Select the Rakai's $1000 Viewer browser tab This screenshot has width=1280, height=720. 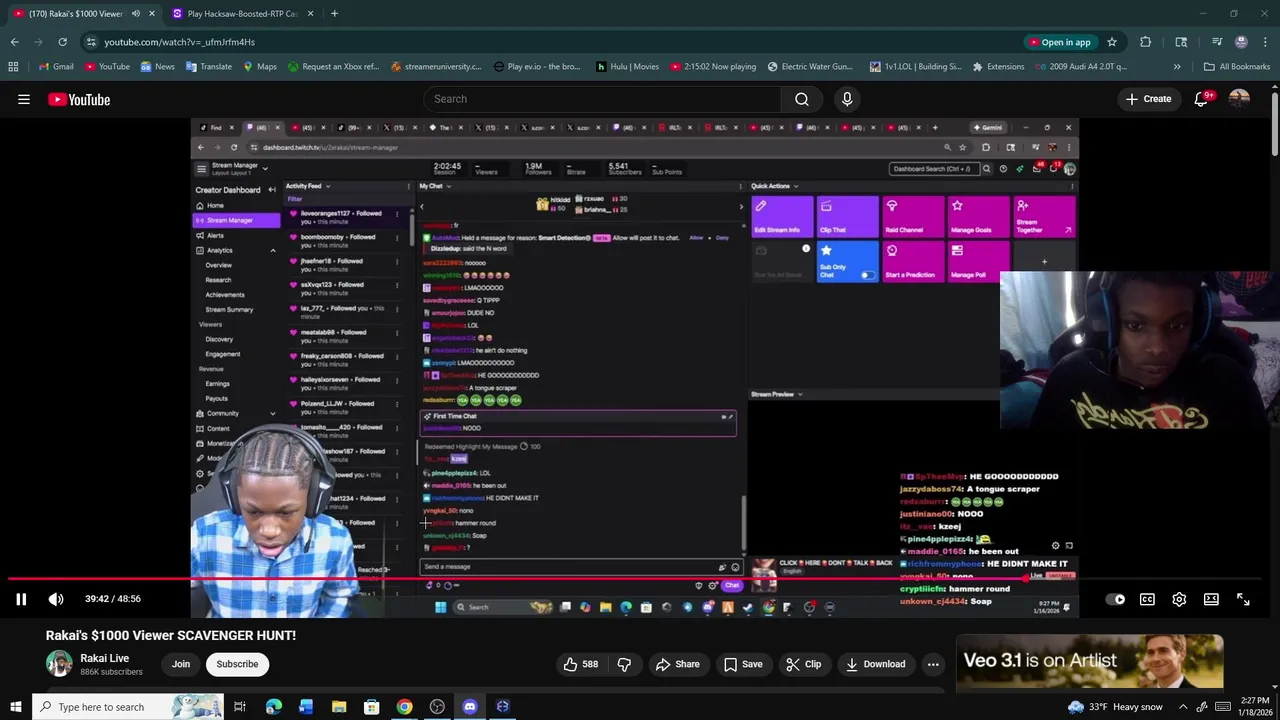75,14
